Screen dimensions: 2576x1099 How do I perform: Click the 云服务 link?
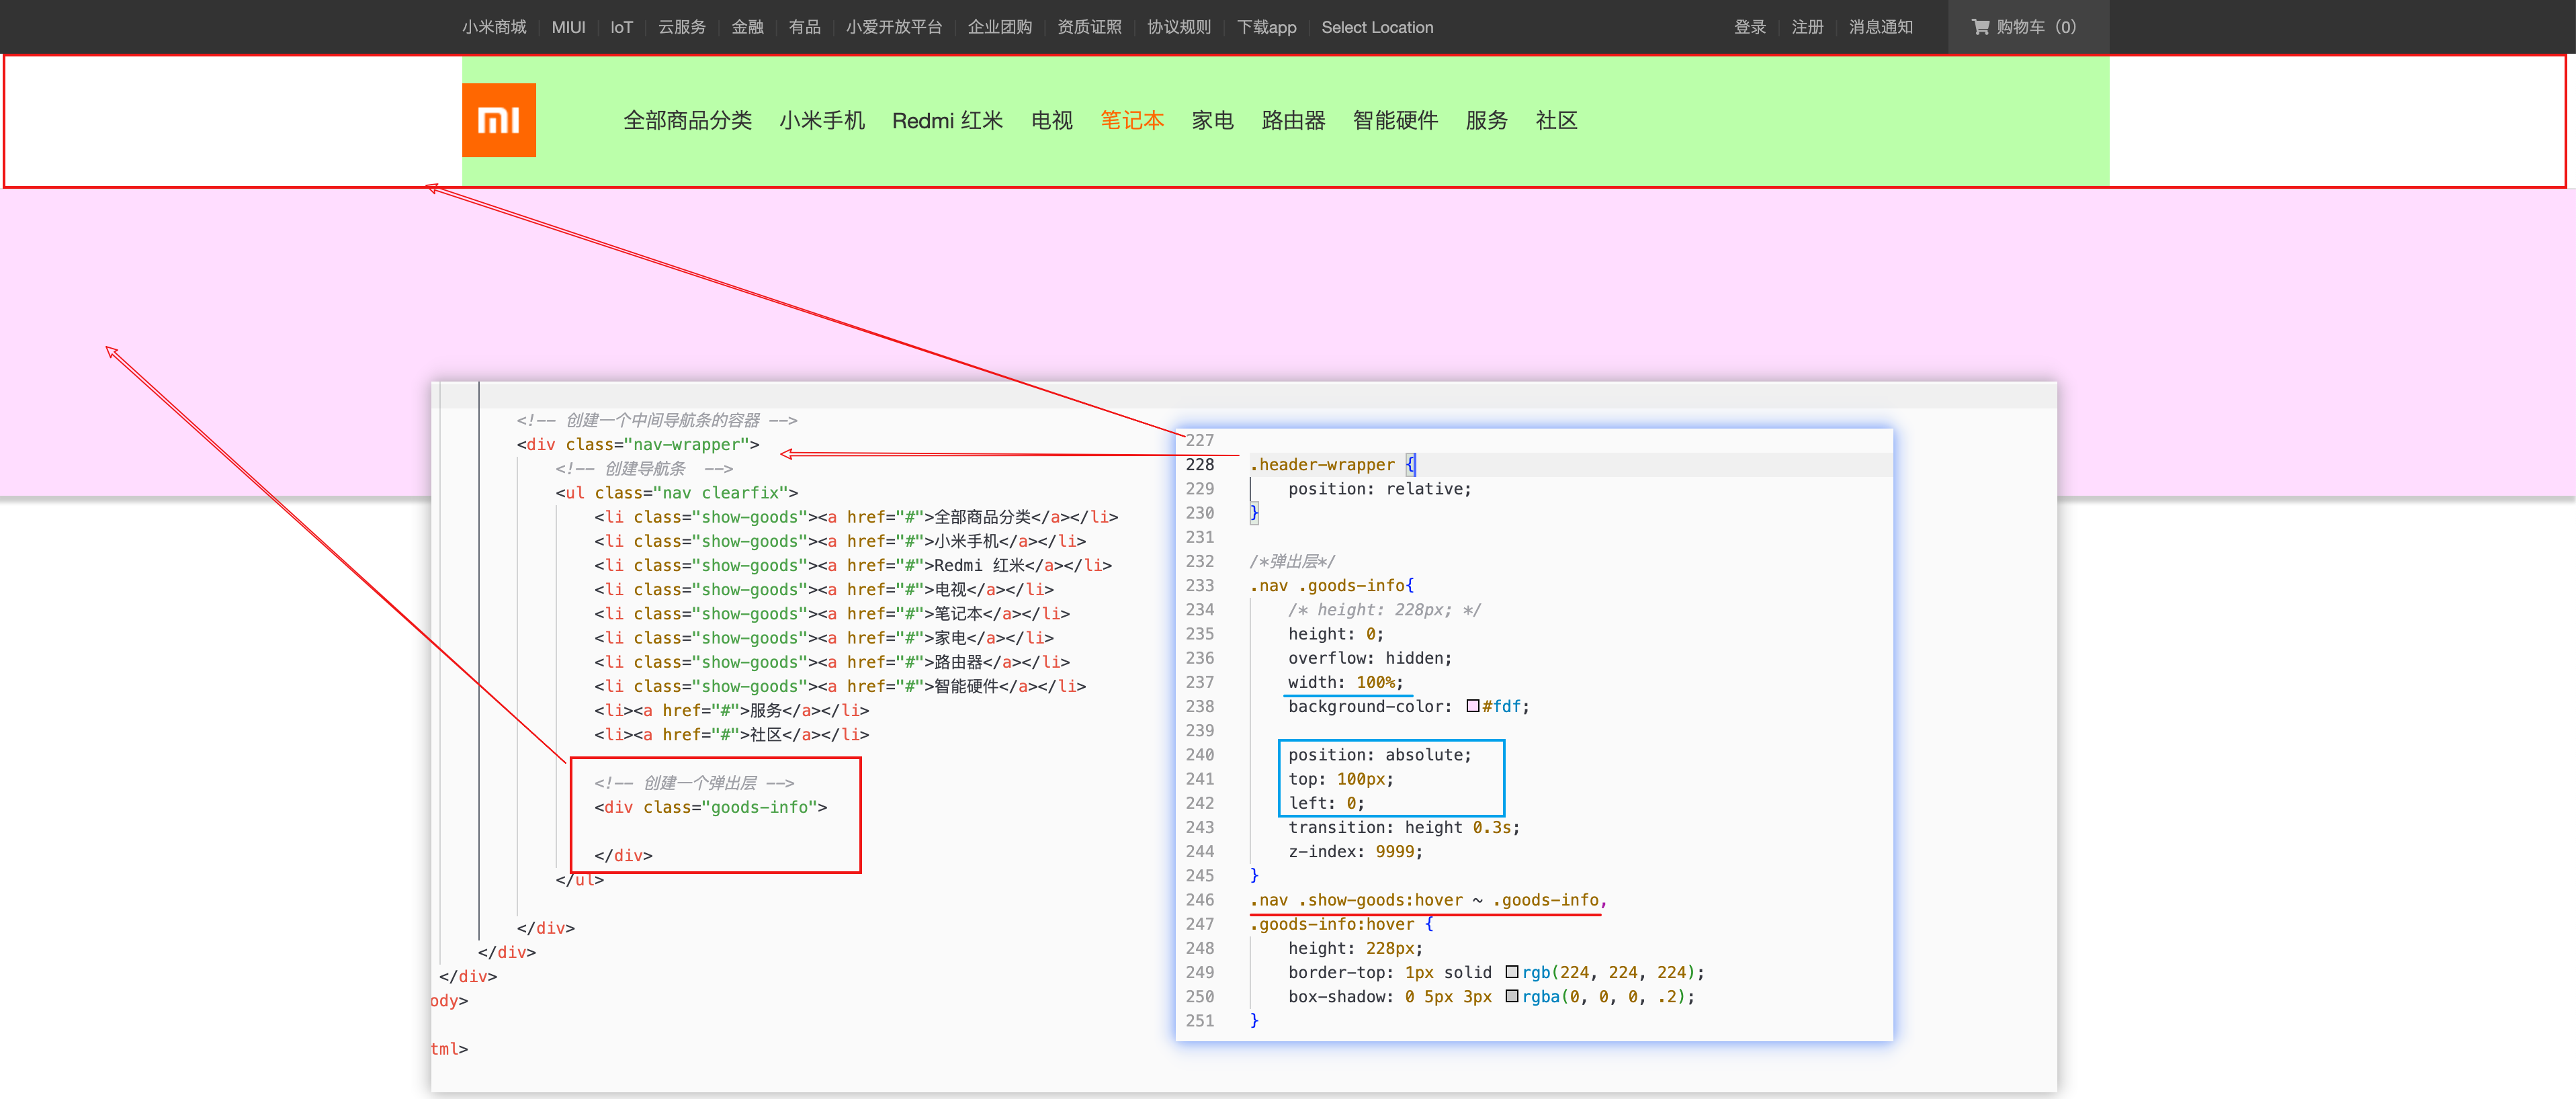pyautogui.click(x=681, y=27)
